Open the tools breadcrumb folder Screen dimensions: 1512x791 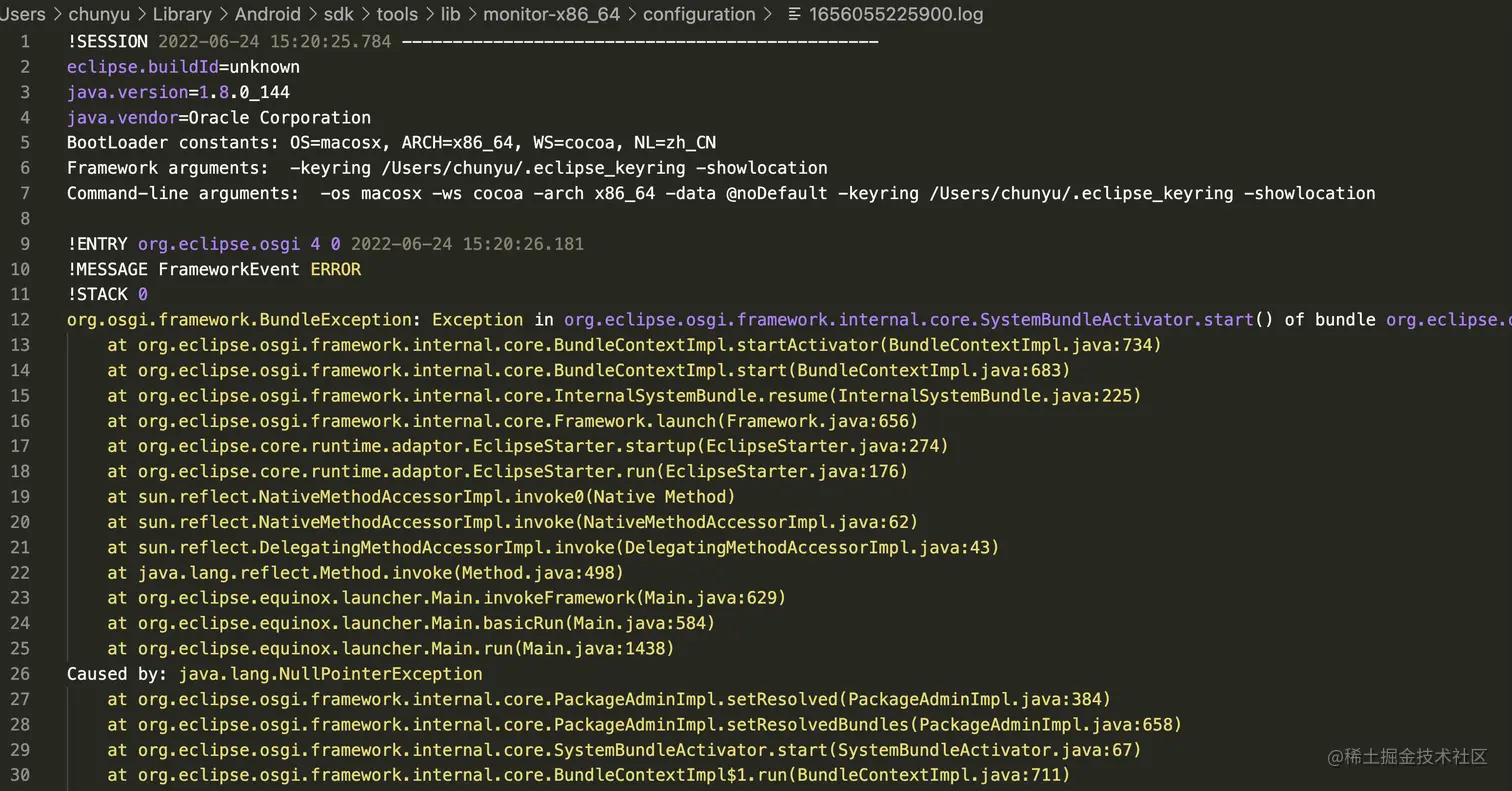pos(398,14)
